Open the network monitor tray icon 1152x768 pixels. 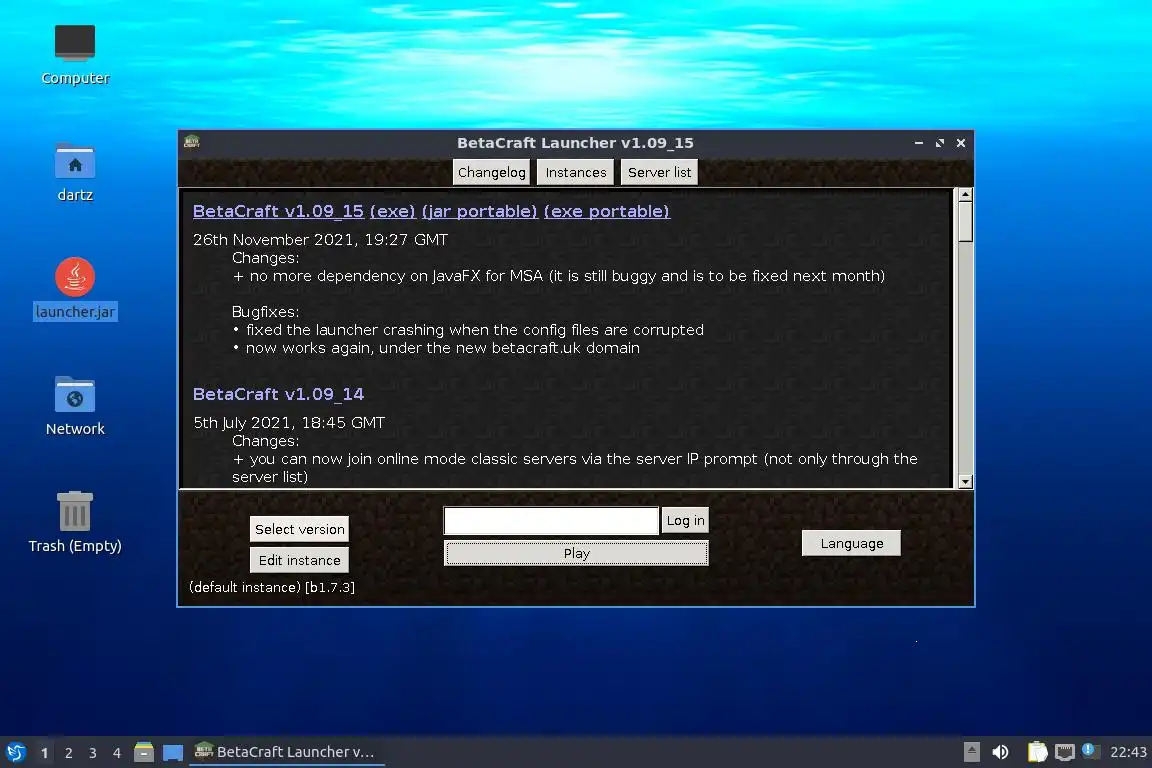pyautogui.click(x=1065, y=752)
